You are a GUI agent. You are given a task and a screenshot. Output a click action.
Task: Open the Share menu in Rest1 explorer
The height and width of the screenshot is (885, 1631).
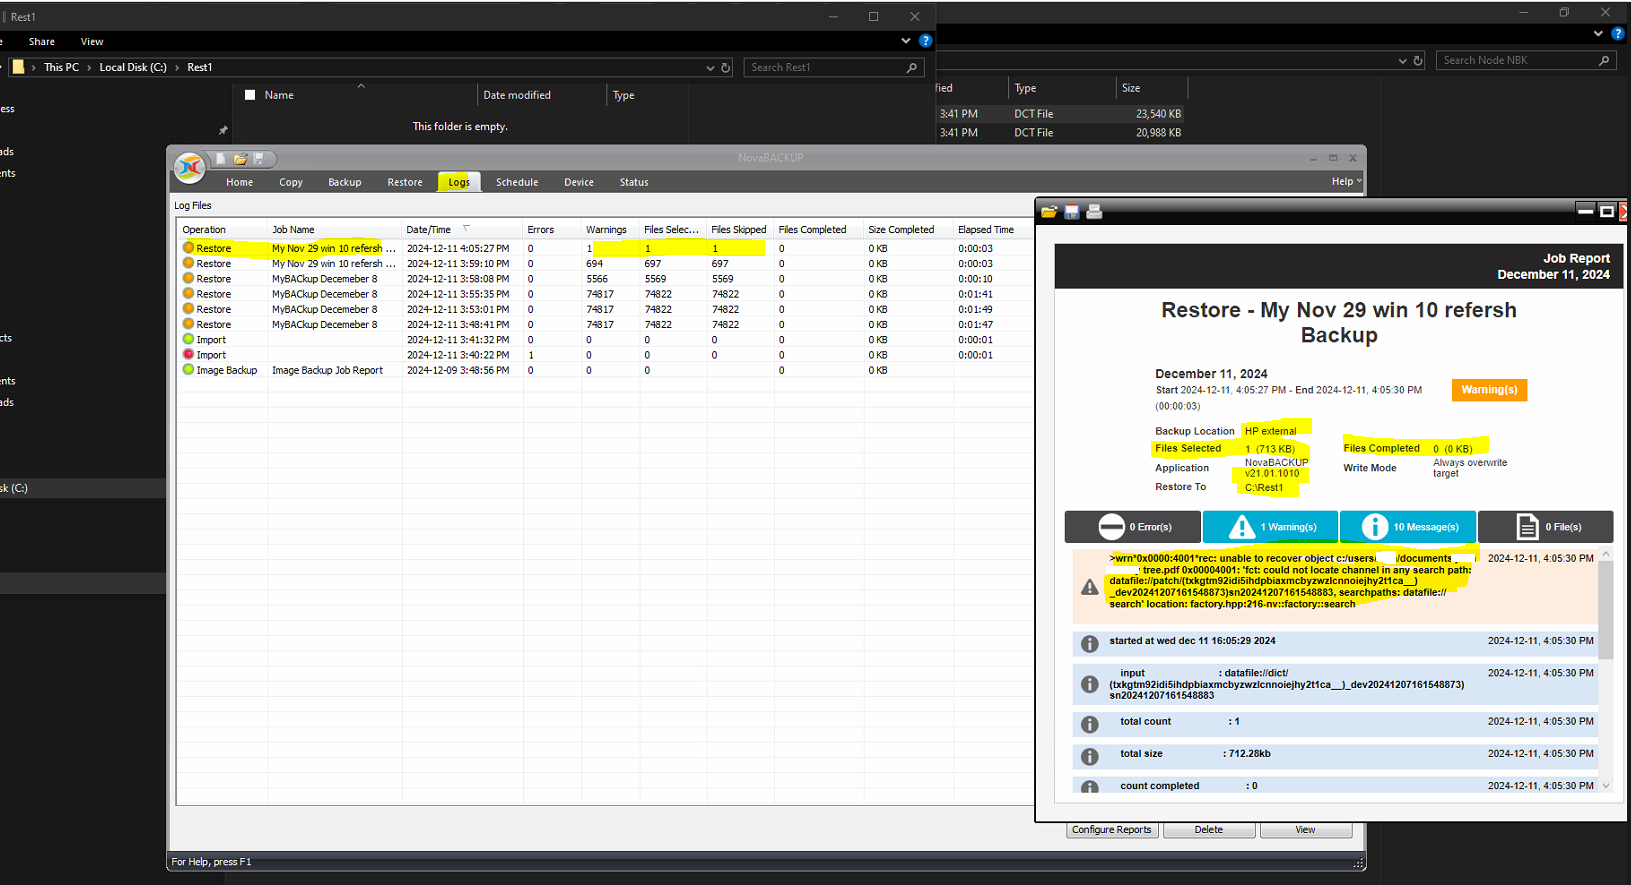tap(42, 42)
